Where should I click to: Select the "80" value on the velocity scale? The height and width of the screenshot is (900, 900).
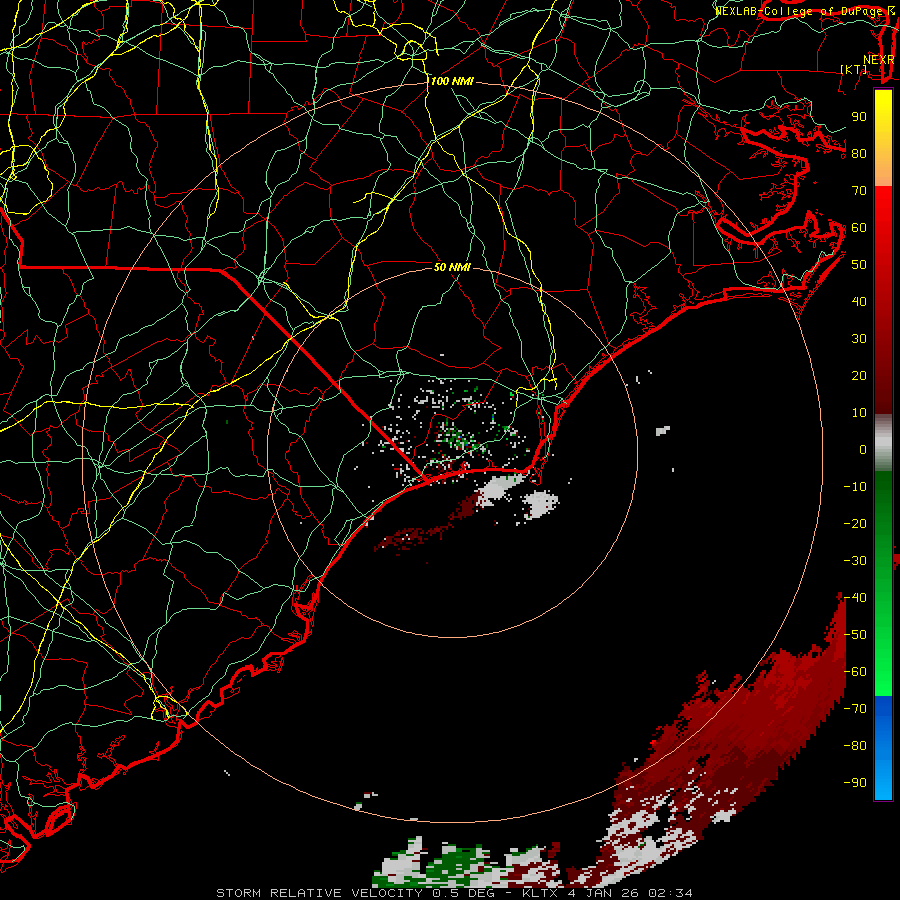(x=859, y=154)
